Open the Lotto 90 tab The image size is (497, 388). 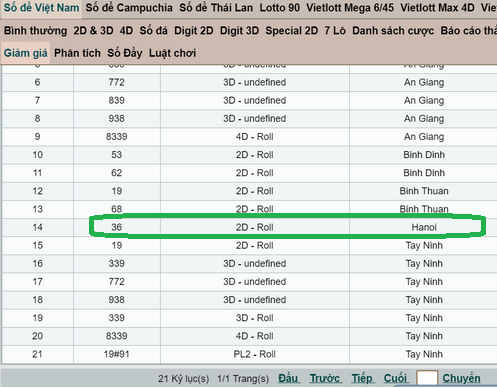[280, 7]
